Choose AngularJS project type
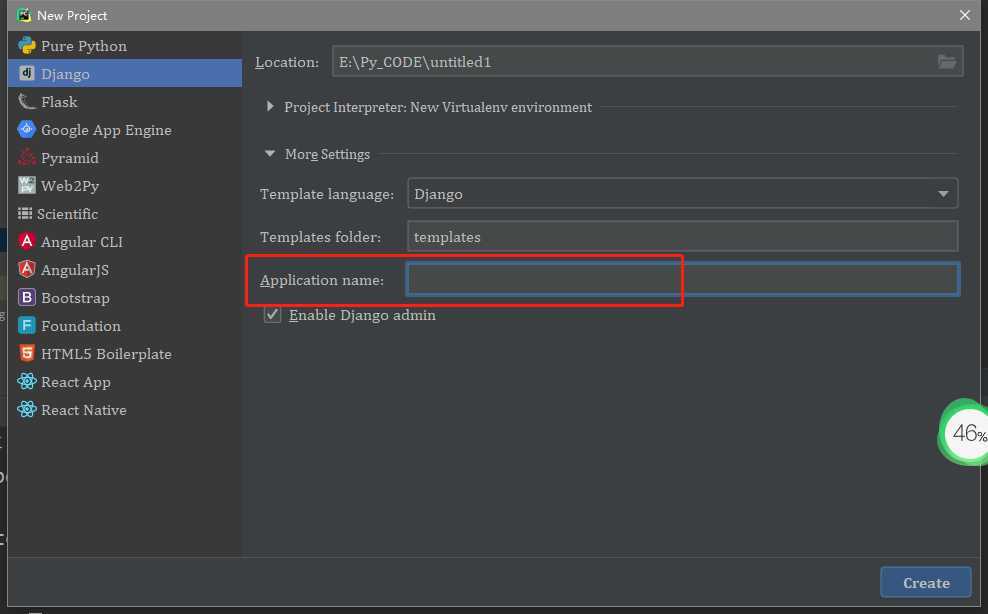This screenshot has height=614, width=988. tap(75, 270)
